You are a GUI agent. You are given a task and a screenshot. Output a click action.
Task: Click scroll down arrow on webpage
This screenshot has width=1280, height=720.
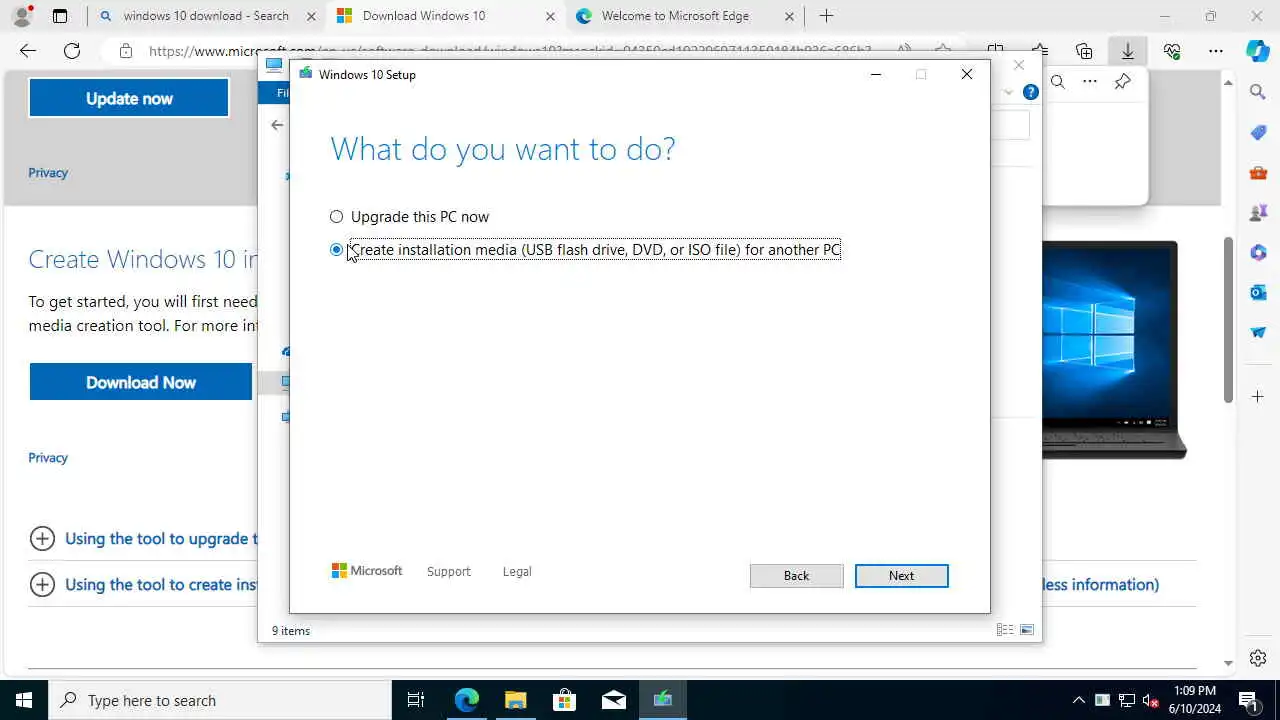point(1228,663)
